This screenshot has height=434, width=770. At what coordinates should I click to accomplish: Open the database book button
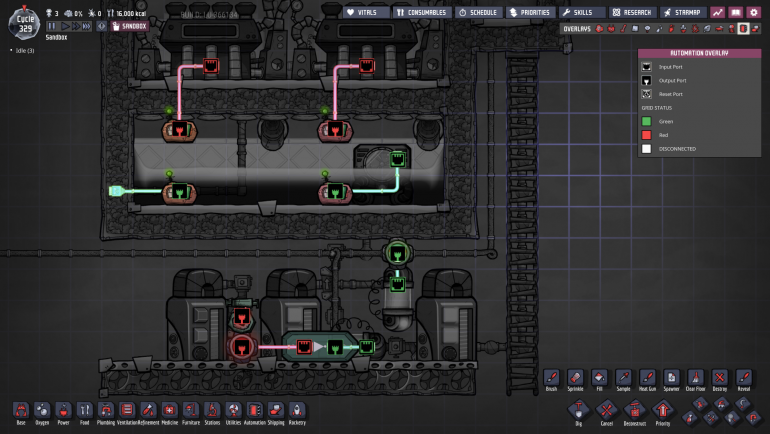point(736,12)
